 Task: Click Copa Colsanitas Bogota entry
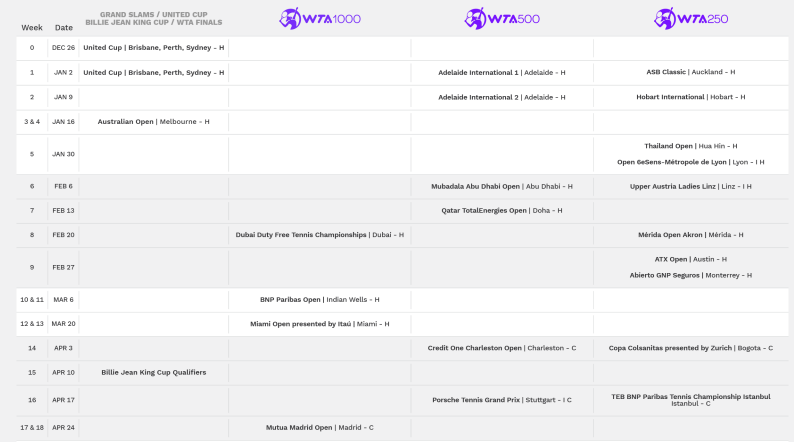691,348
